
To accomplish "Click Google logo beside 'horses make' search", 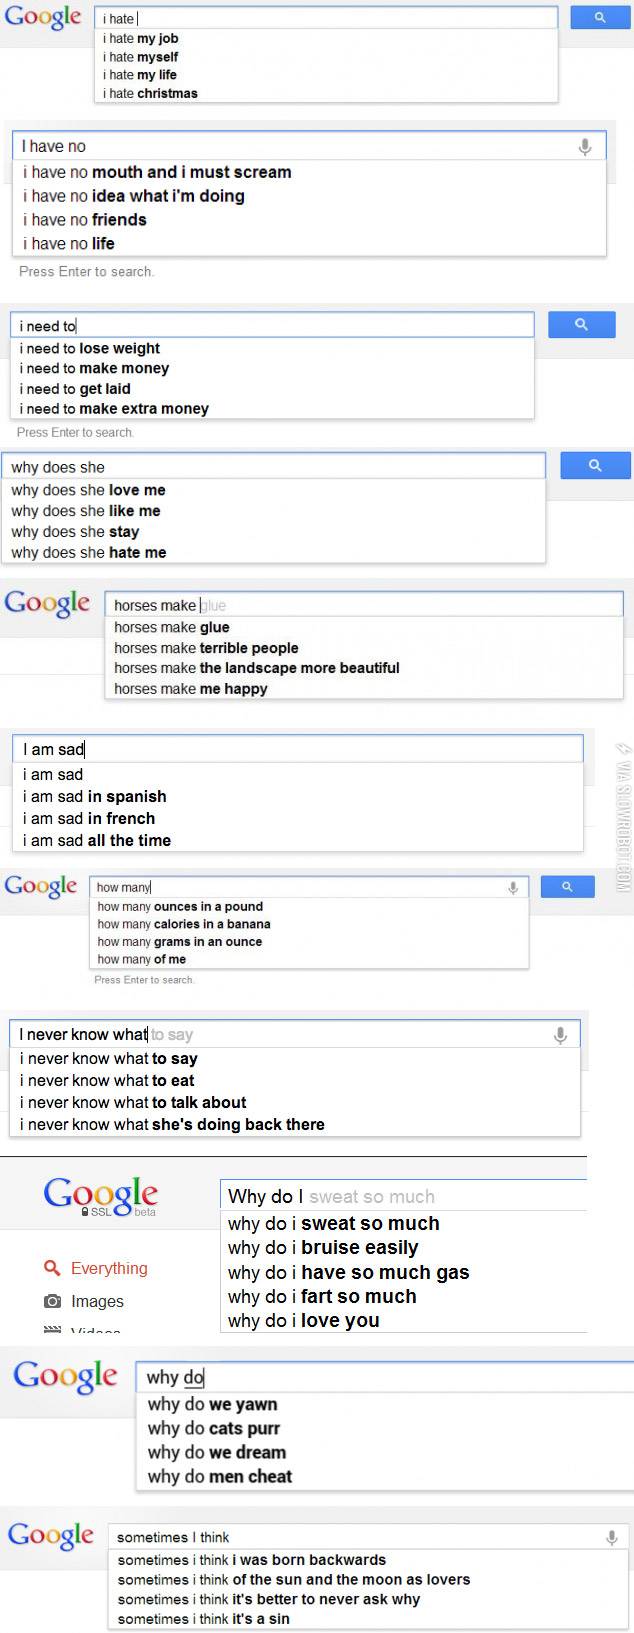I will pos(47,604).
